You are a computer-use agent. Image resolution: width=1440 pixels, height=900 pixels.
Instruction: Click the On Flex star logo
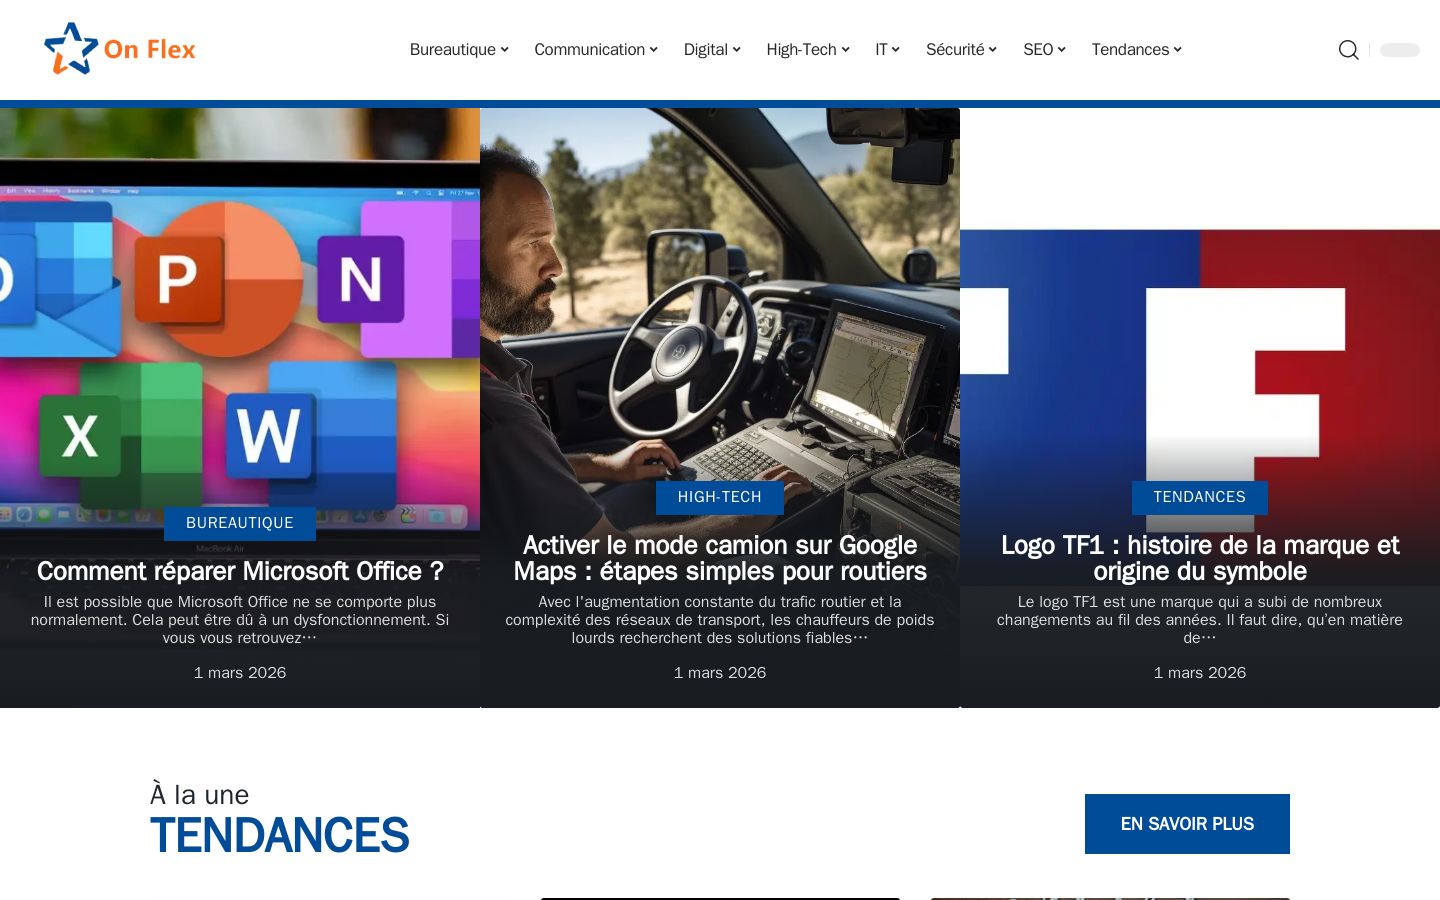(71, 49)
